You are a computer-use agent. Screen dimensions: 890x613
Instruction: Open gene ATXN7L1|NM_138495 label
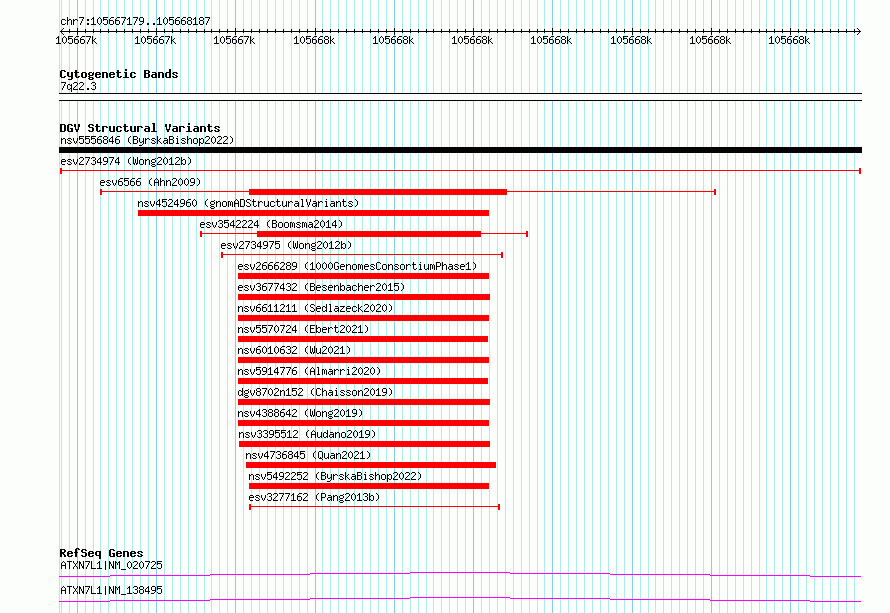coord(111,590)
